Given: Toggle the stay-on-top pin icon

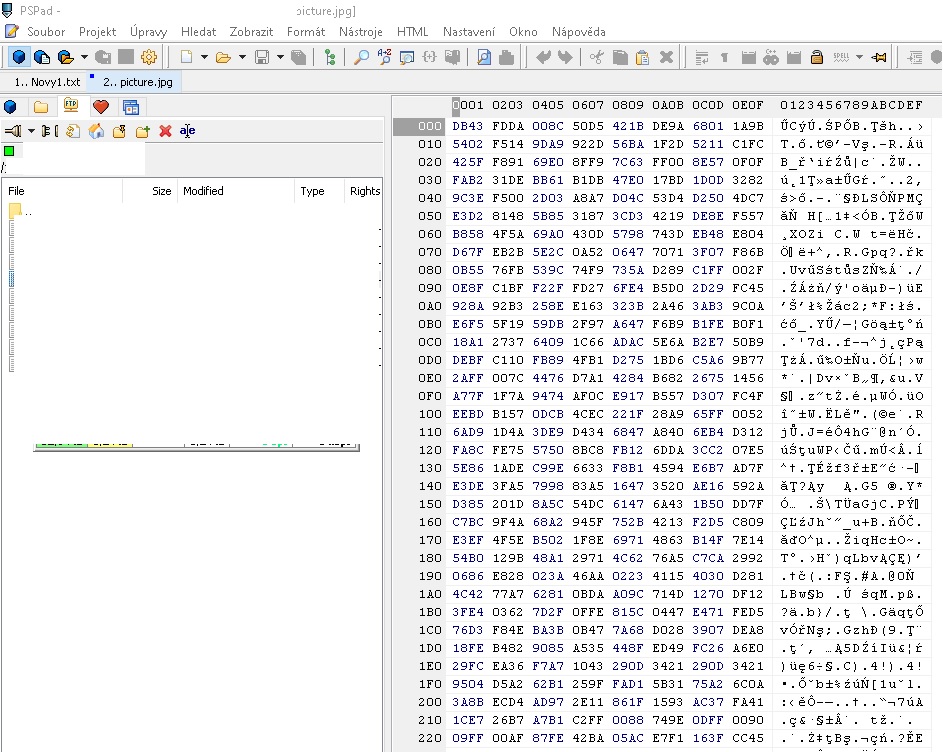Looking at the screenshot, I should [x=880, y=57].
